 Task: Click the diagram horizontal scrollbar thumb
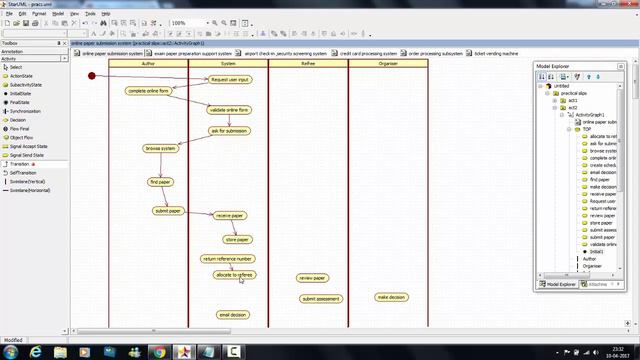pyautogui.click(x=154, y=331)
